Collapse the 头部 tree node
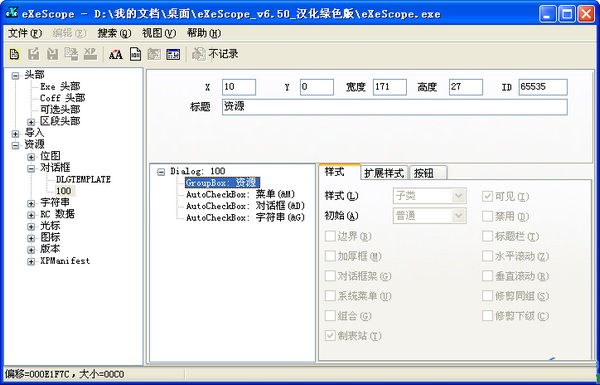Screen dimensions: 600x385 click(15, 75)
